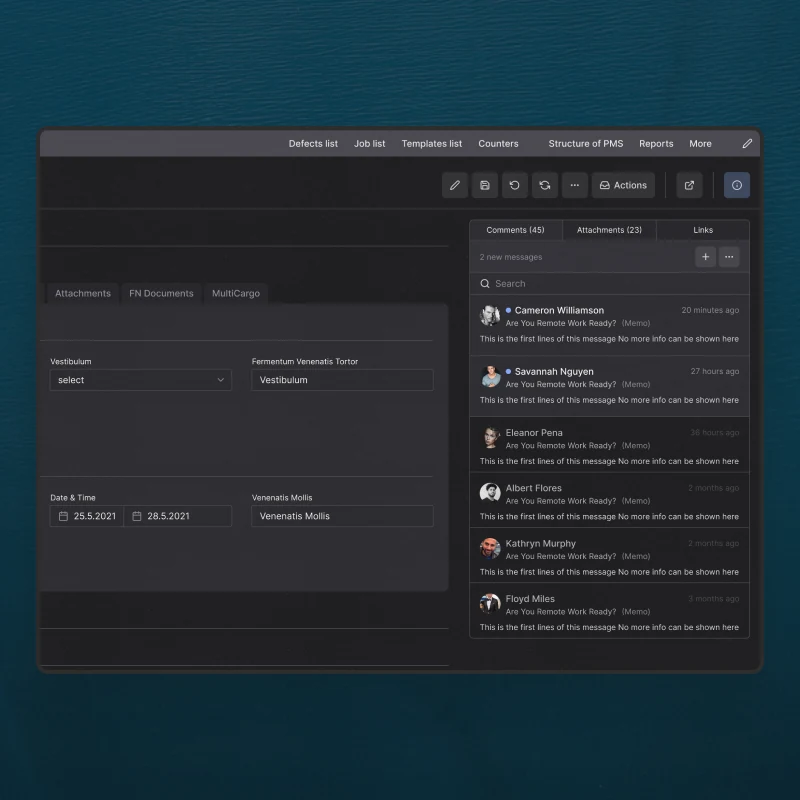Open end date calendar icon 28.5.2021
The height and width of the screenshot is (800, 800).
click(137, 516)
